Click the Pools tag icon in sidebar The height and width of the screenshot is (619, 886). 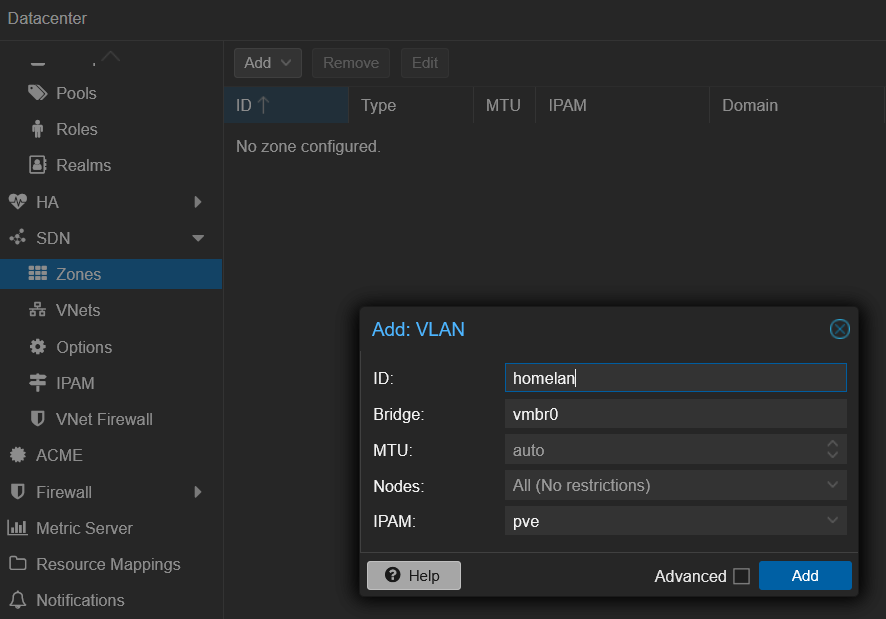click(x=38, y=93)
